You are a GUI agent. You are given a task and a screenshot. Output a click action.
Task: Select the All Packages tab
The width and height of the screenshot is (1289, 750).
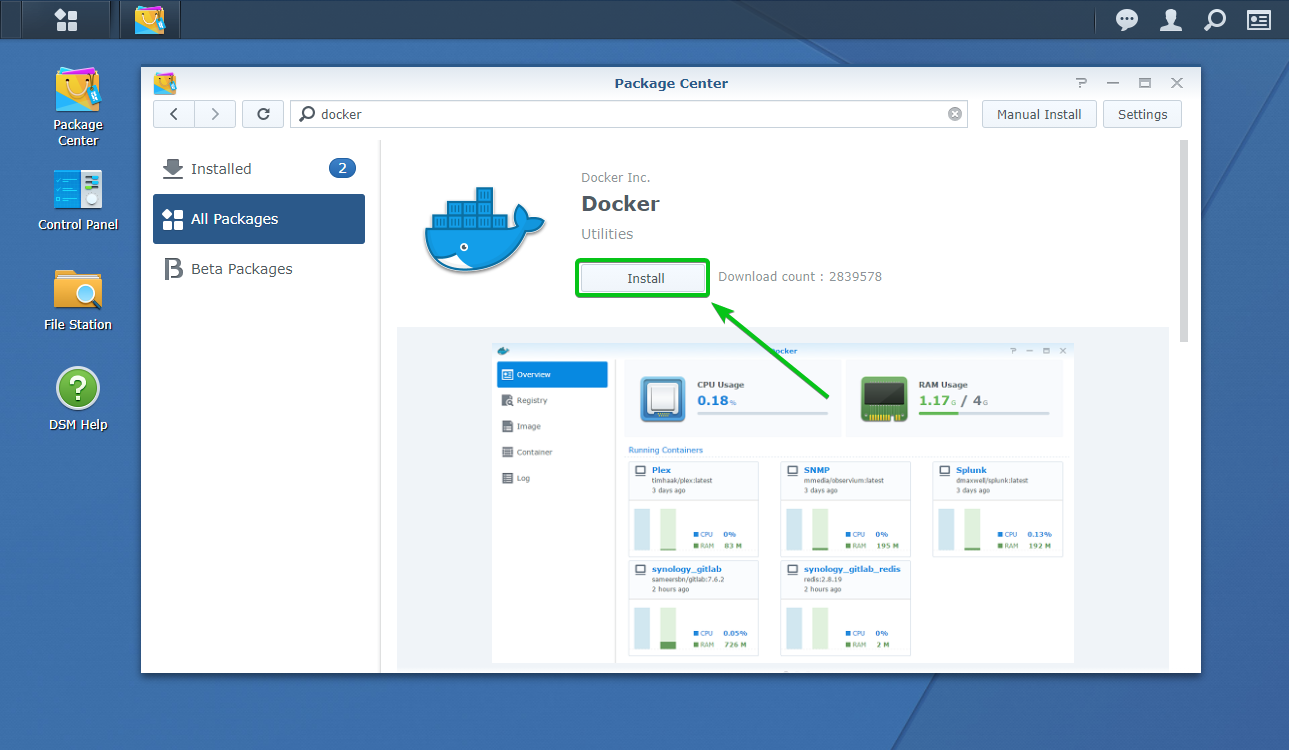pos(259,219)
